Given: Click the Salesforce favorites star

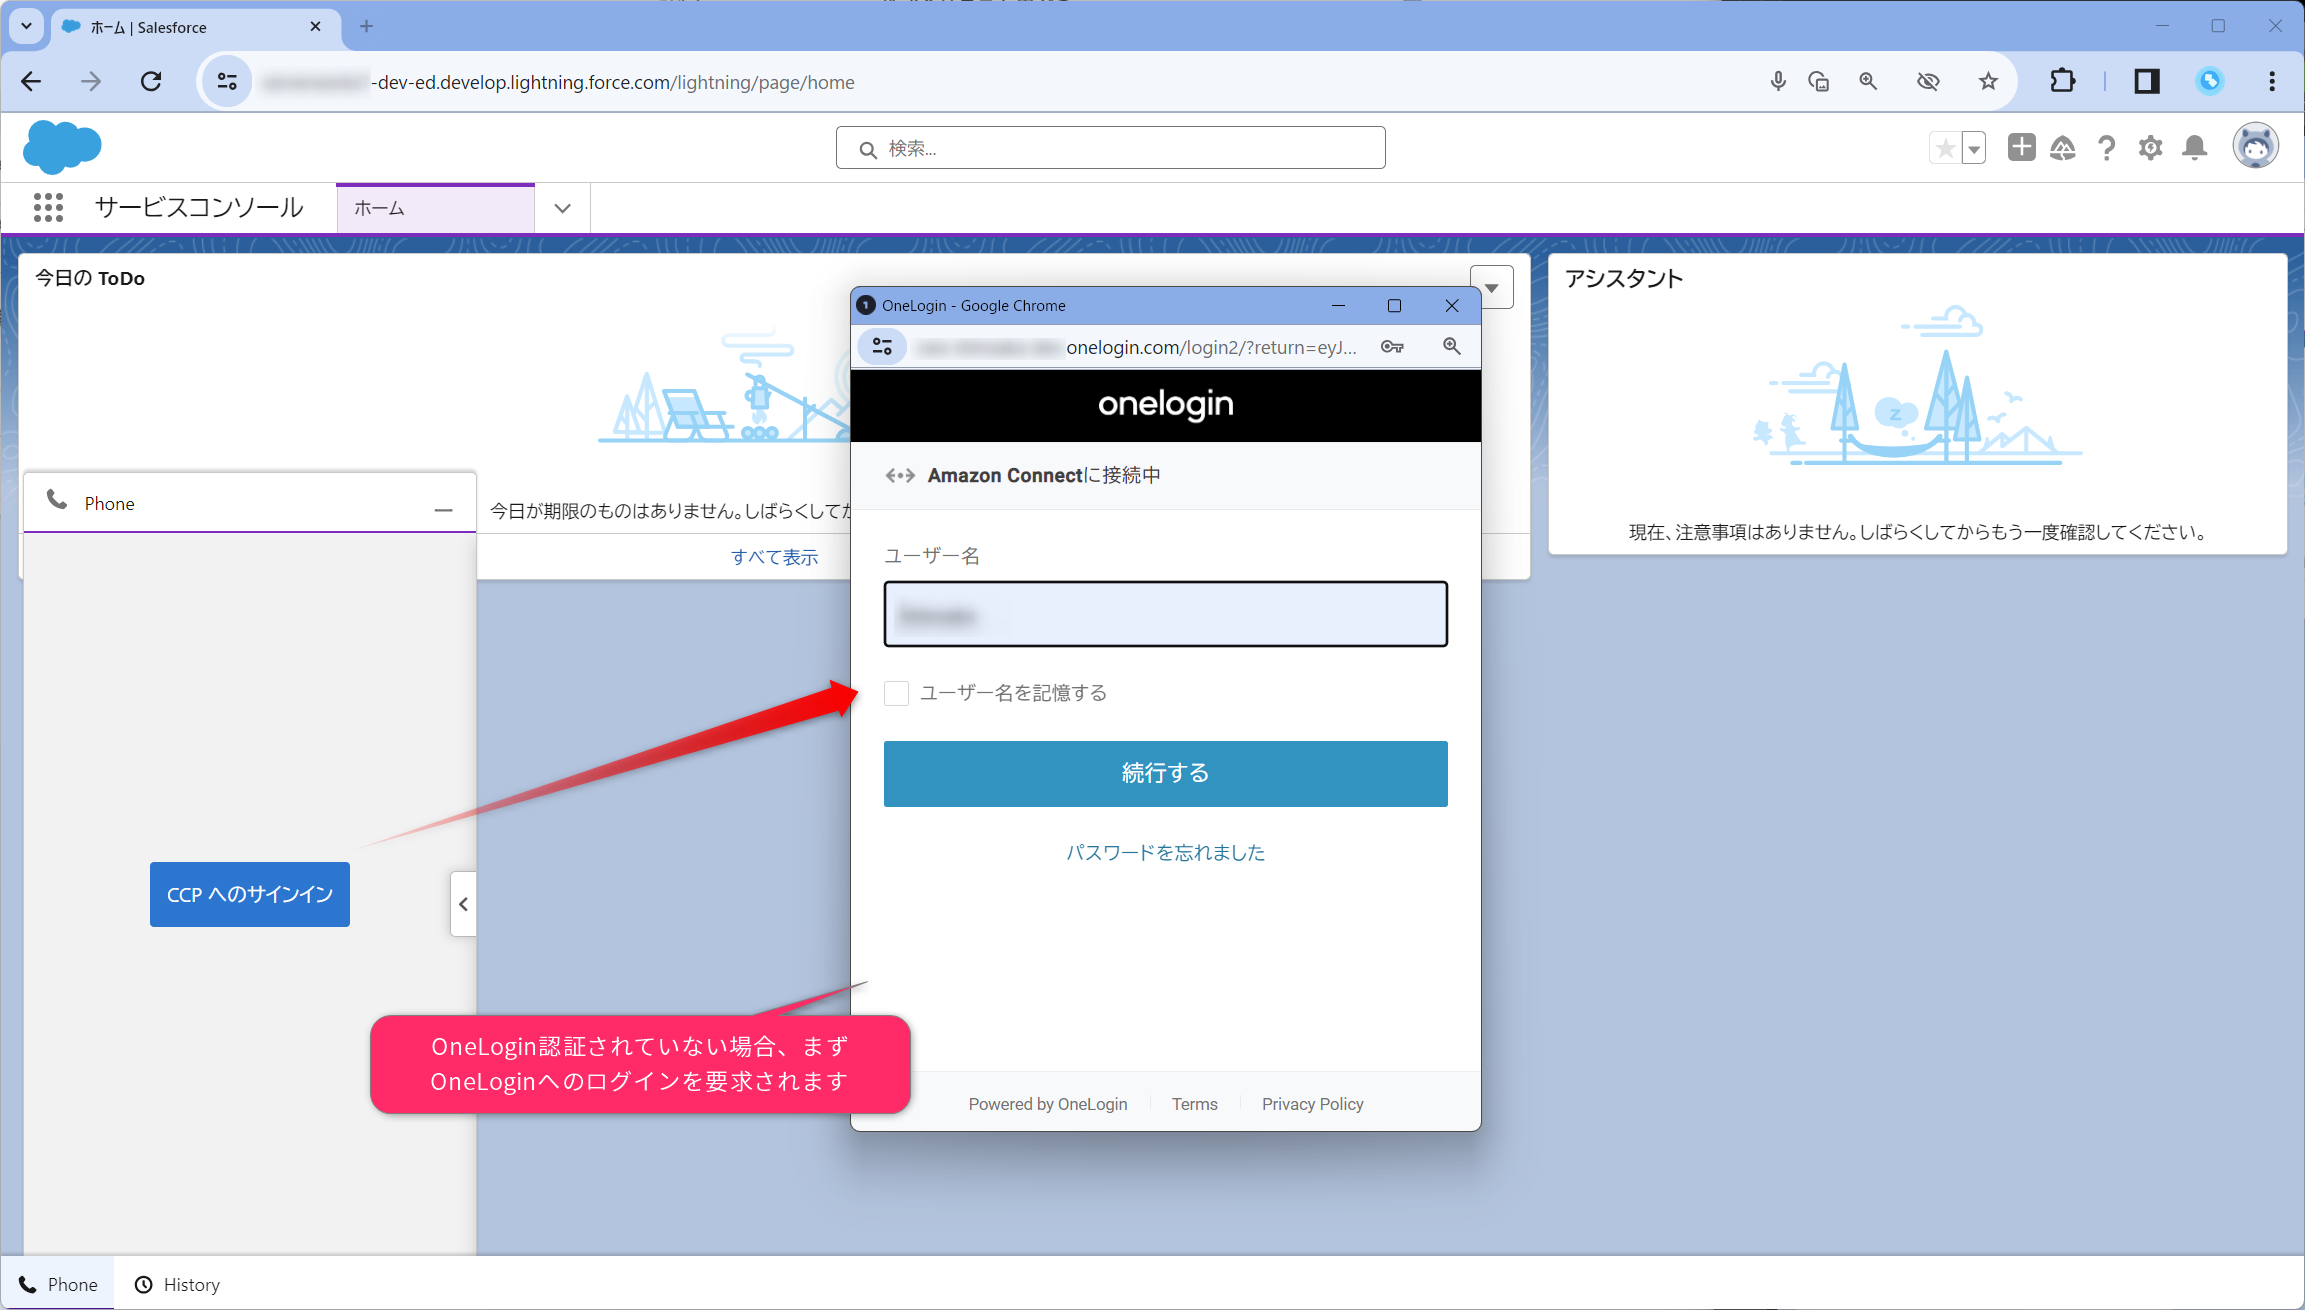Looking at the screenshot, I should coord(1945,149).
